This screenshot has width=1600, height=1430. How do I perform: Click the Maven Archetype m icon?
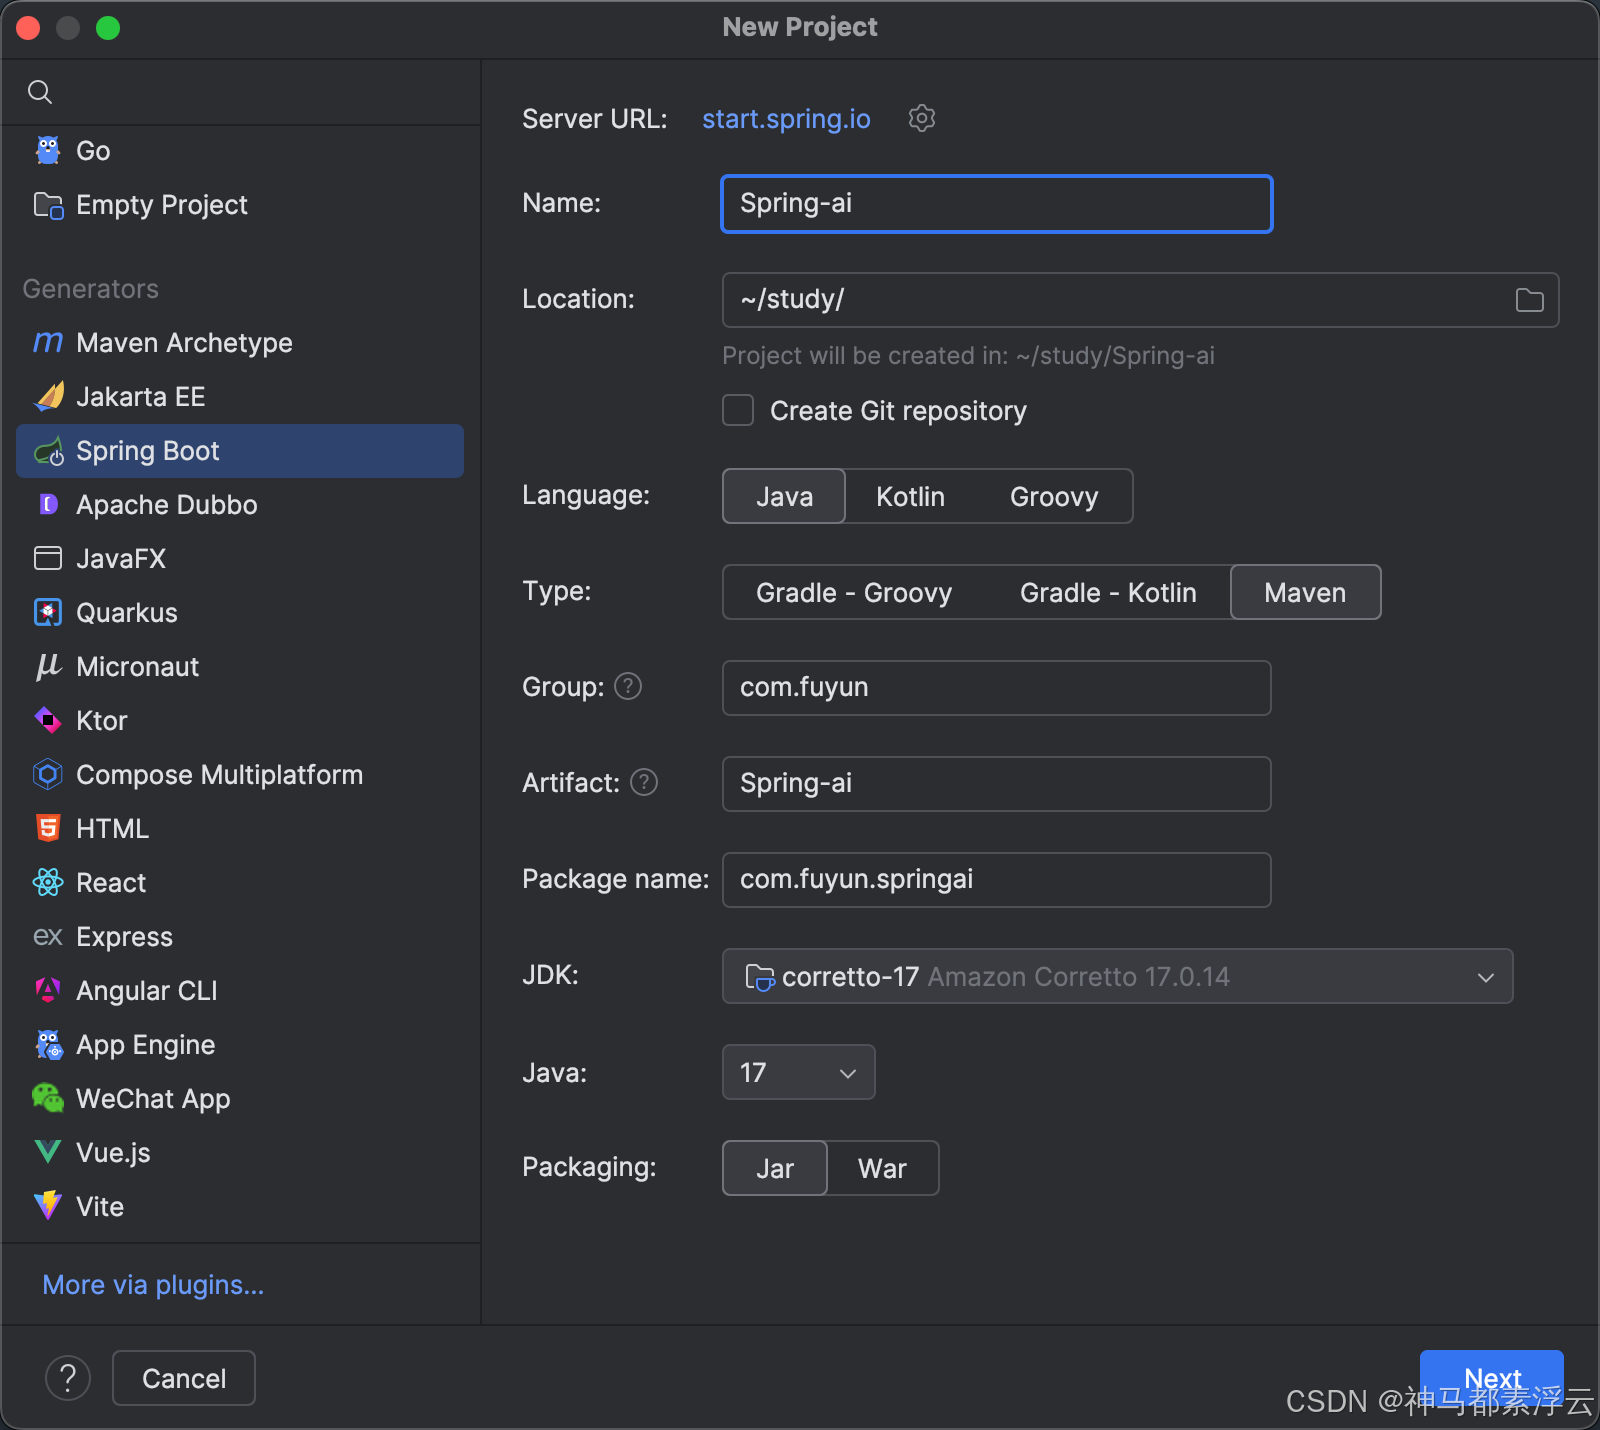48,342
